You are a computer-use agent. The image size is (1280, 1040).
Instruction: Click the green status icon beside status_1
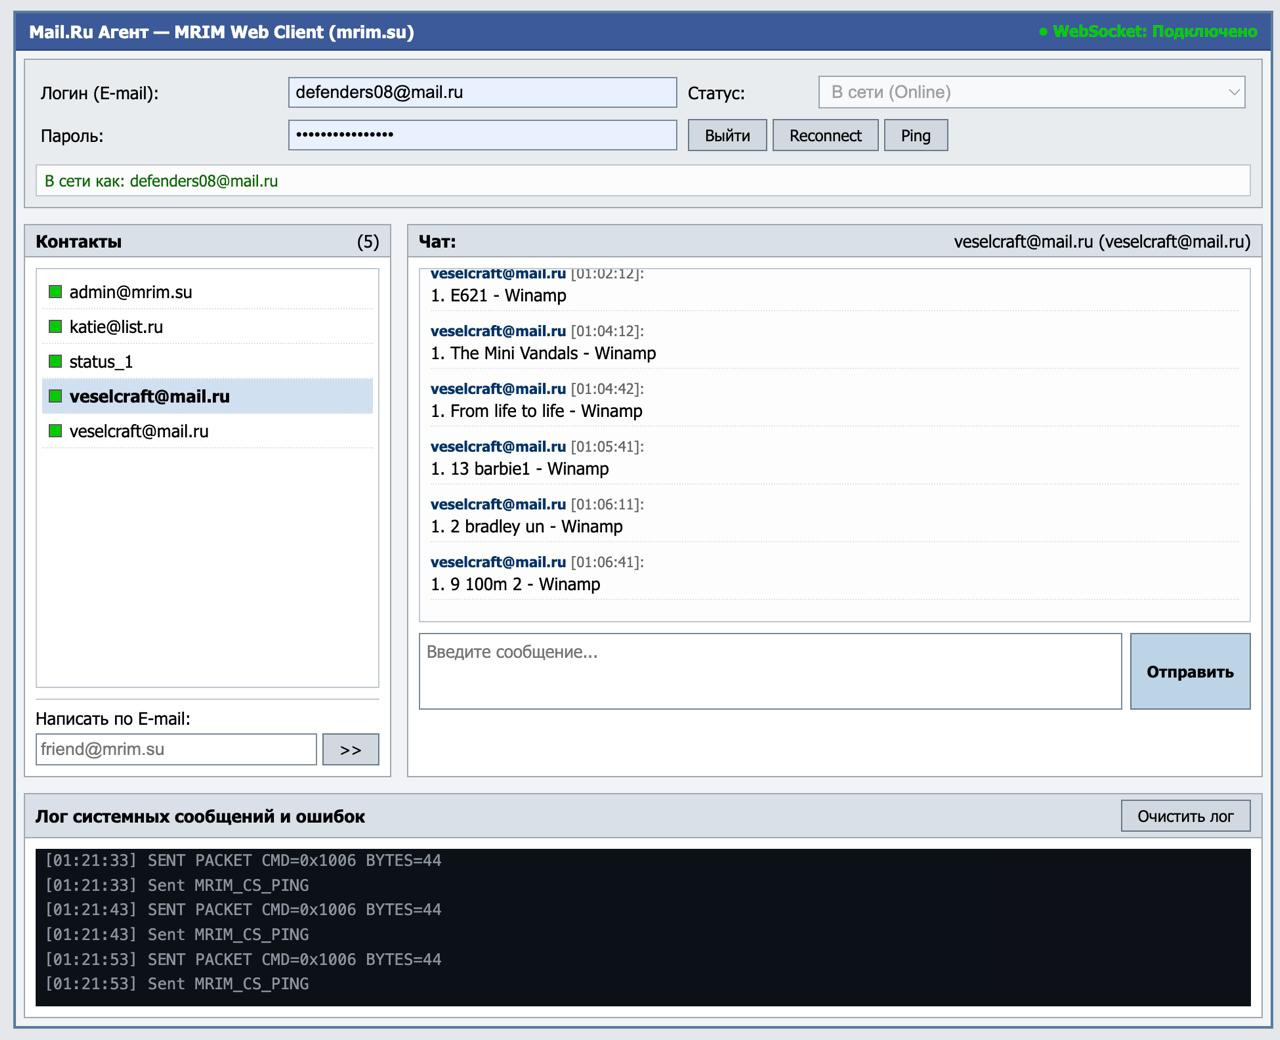coord(55,362)
